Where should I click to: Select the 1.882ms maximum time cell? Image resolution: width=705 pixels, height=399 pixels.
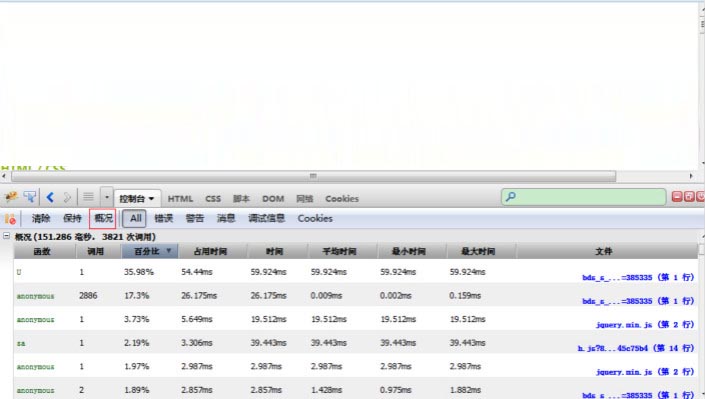click(x=465, y=390)
